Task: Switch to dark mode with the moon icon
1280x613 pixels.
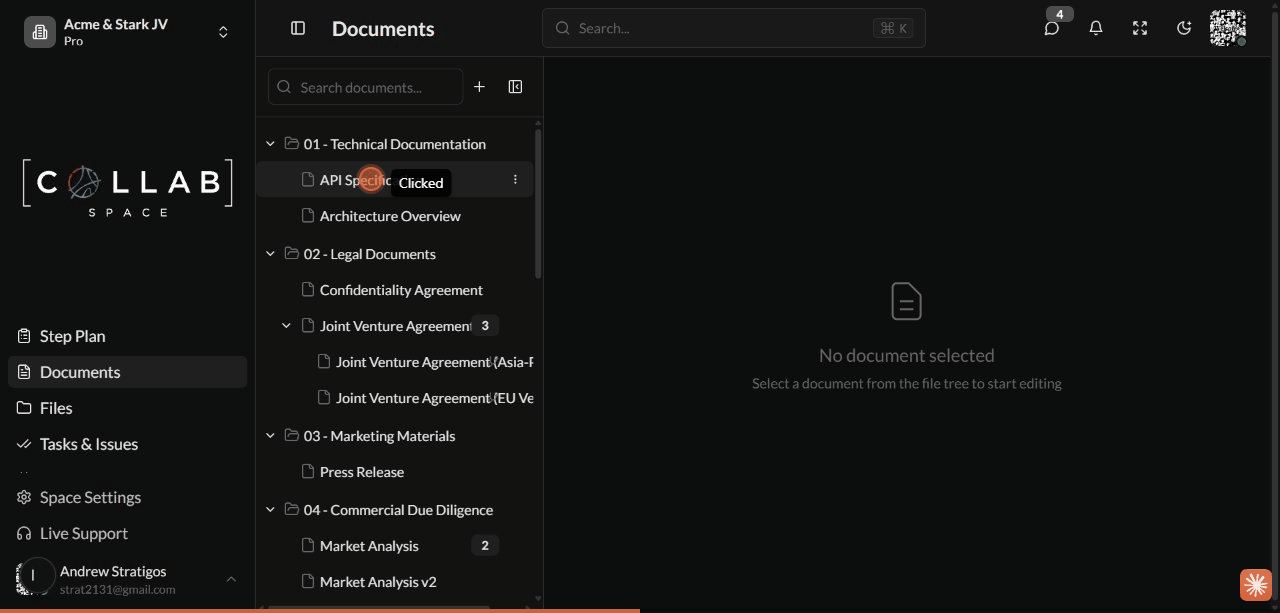Action: pyautogui.click(x=1183, y=28)
